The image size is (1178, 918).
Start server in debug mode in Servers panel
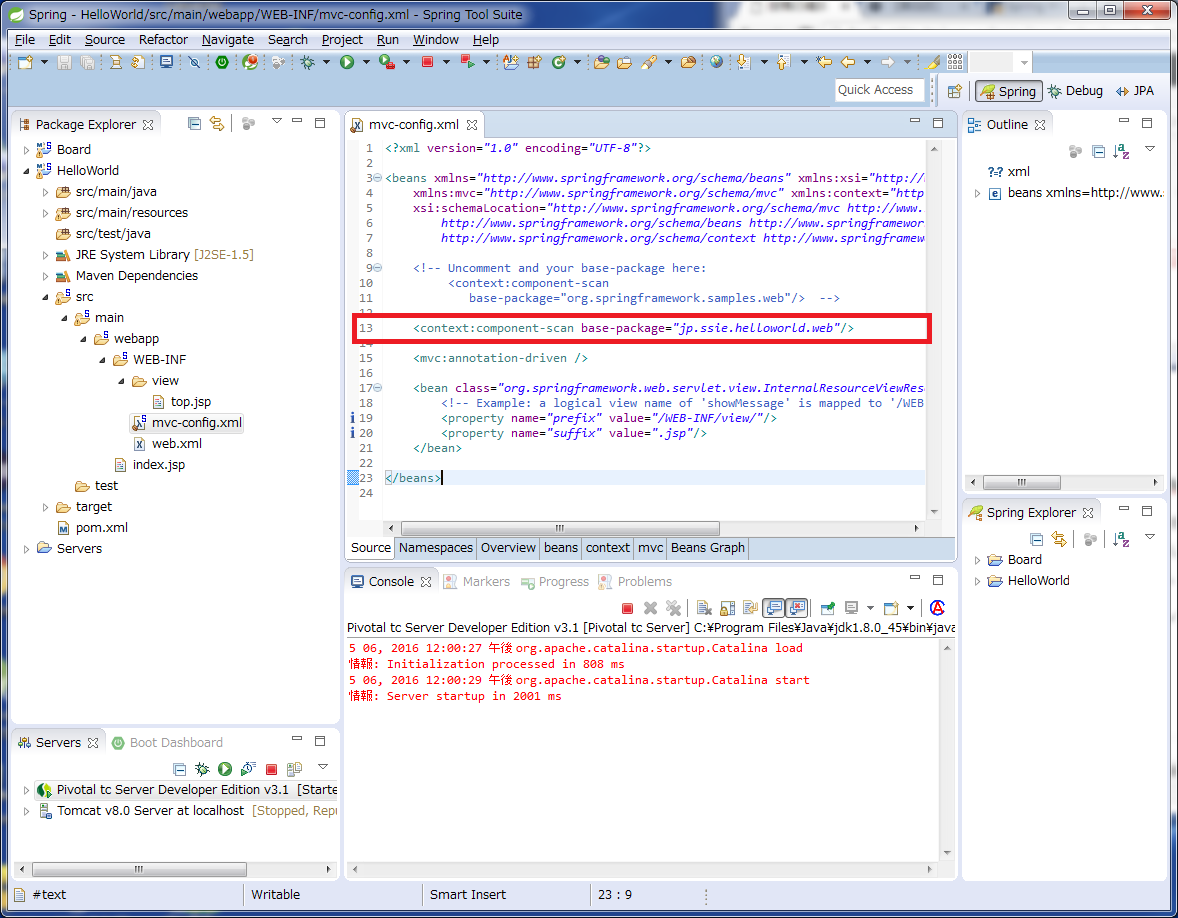[x=202, y=769]
